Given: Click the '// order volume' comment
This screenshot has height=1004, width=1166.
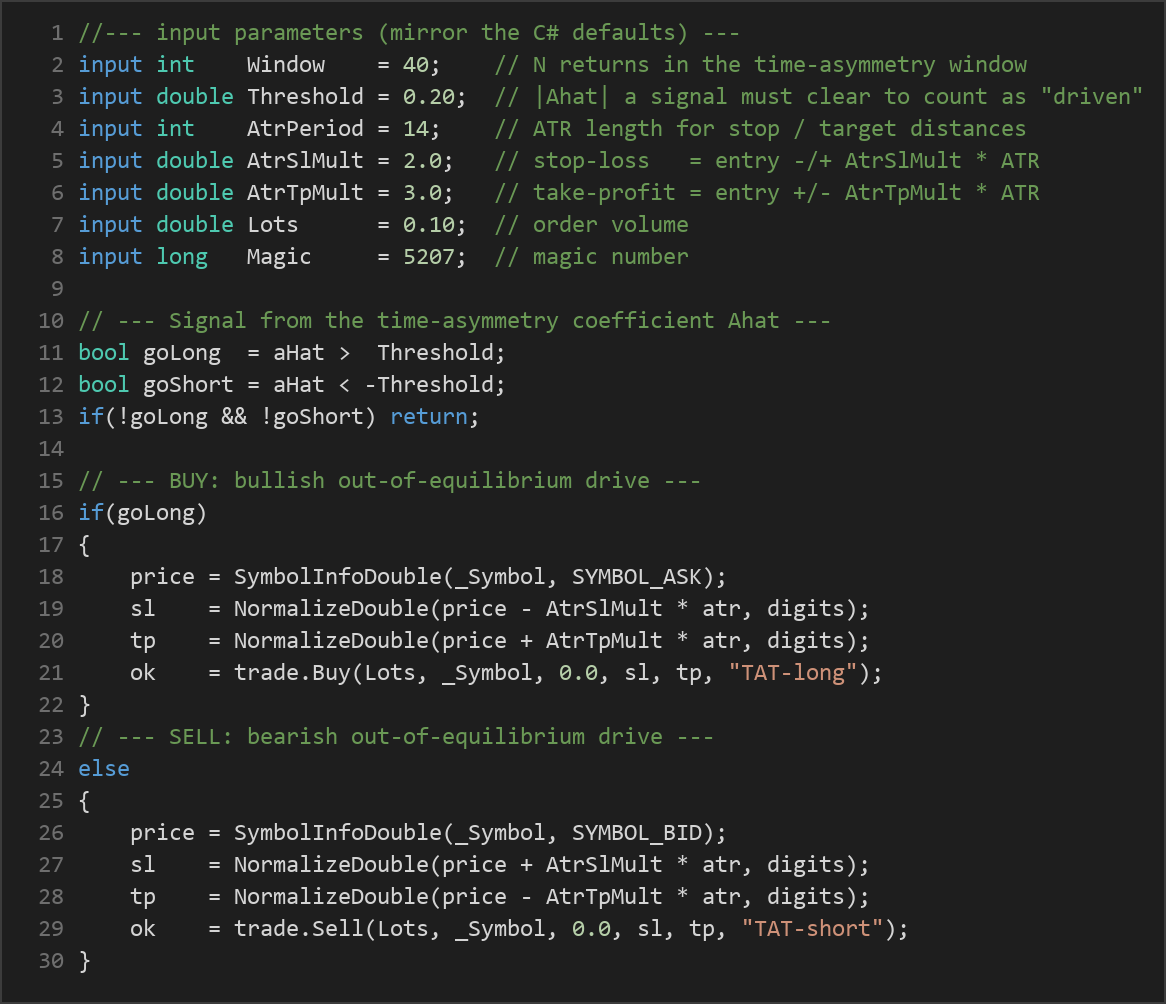Looking at the screenshot, I should pyautogui.click(x=591, y=225).
